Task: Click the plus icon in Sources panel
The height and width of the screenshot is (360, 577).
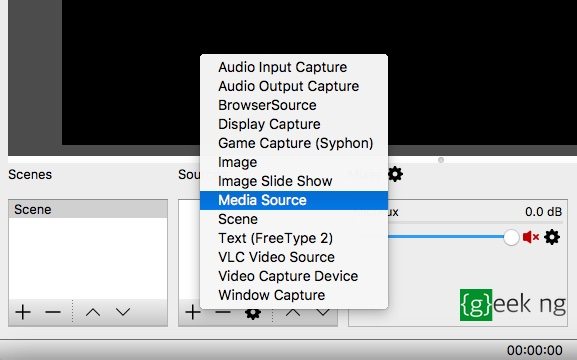Action: 192,313
